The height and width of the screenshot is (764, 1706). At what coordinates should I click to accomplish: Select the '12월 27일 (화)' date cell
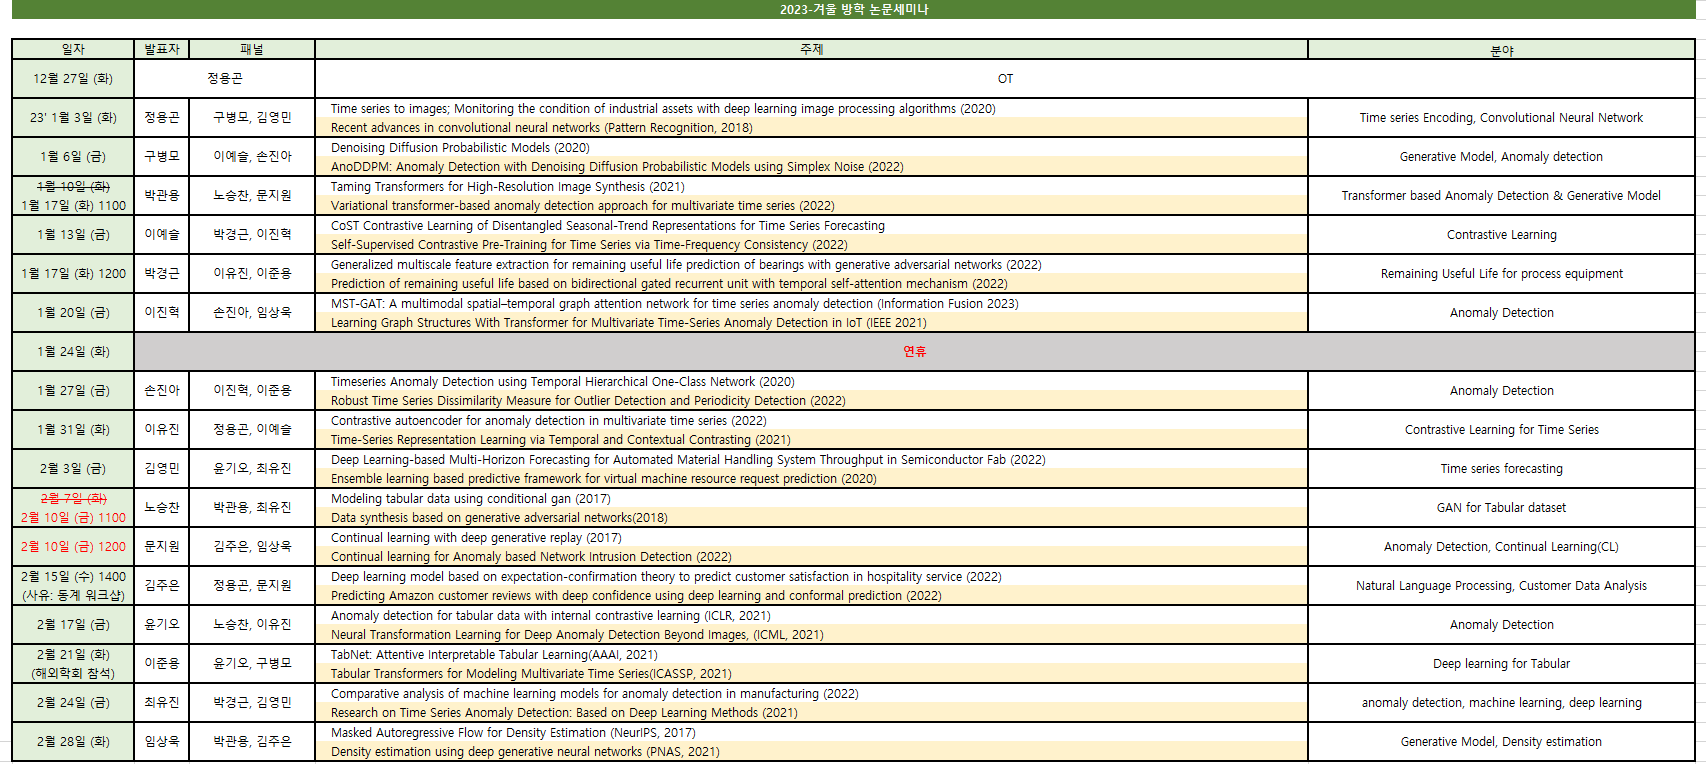[73, 79]
